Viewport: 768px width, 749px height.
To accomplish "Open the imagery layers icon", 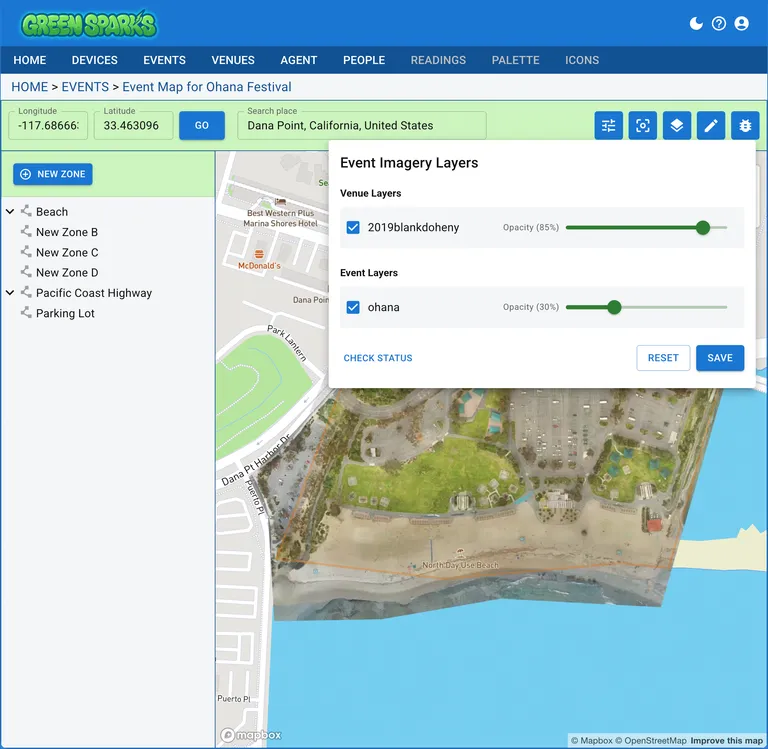I will [x=677, y=126].
